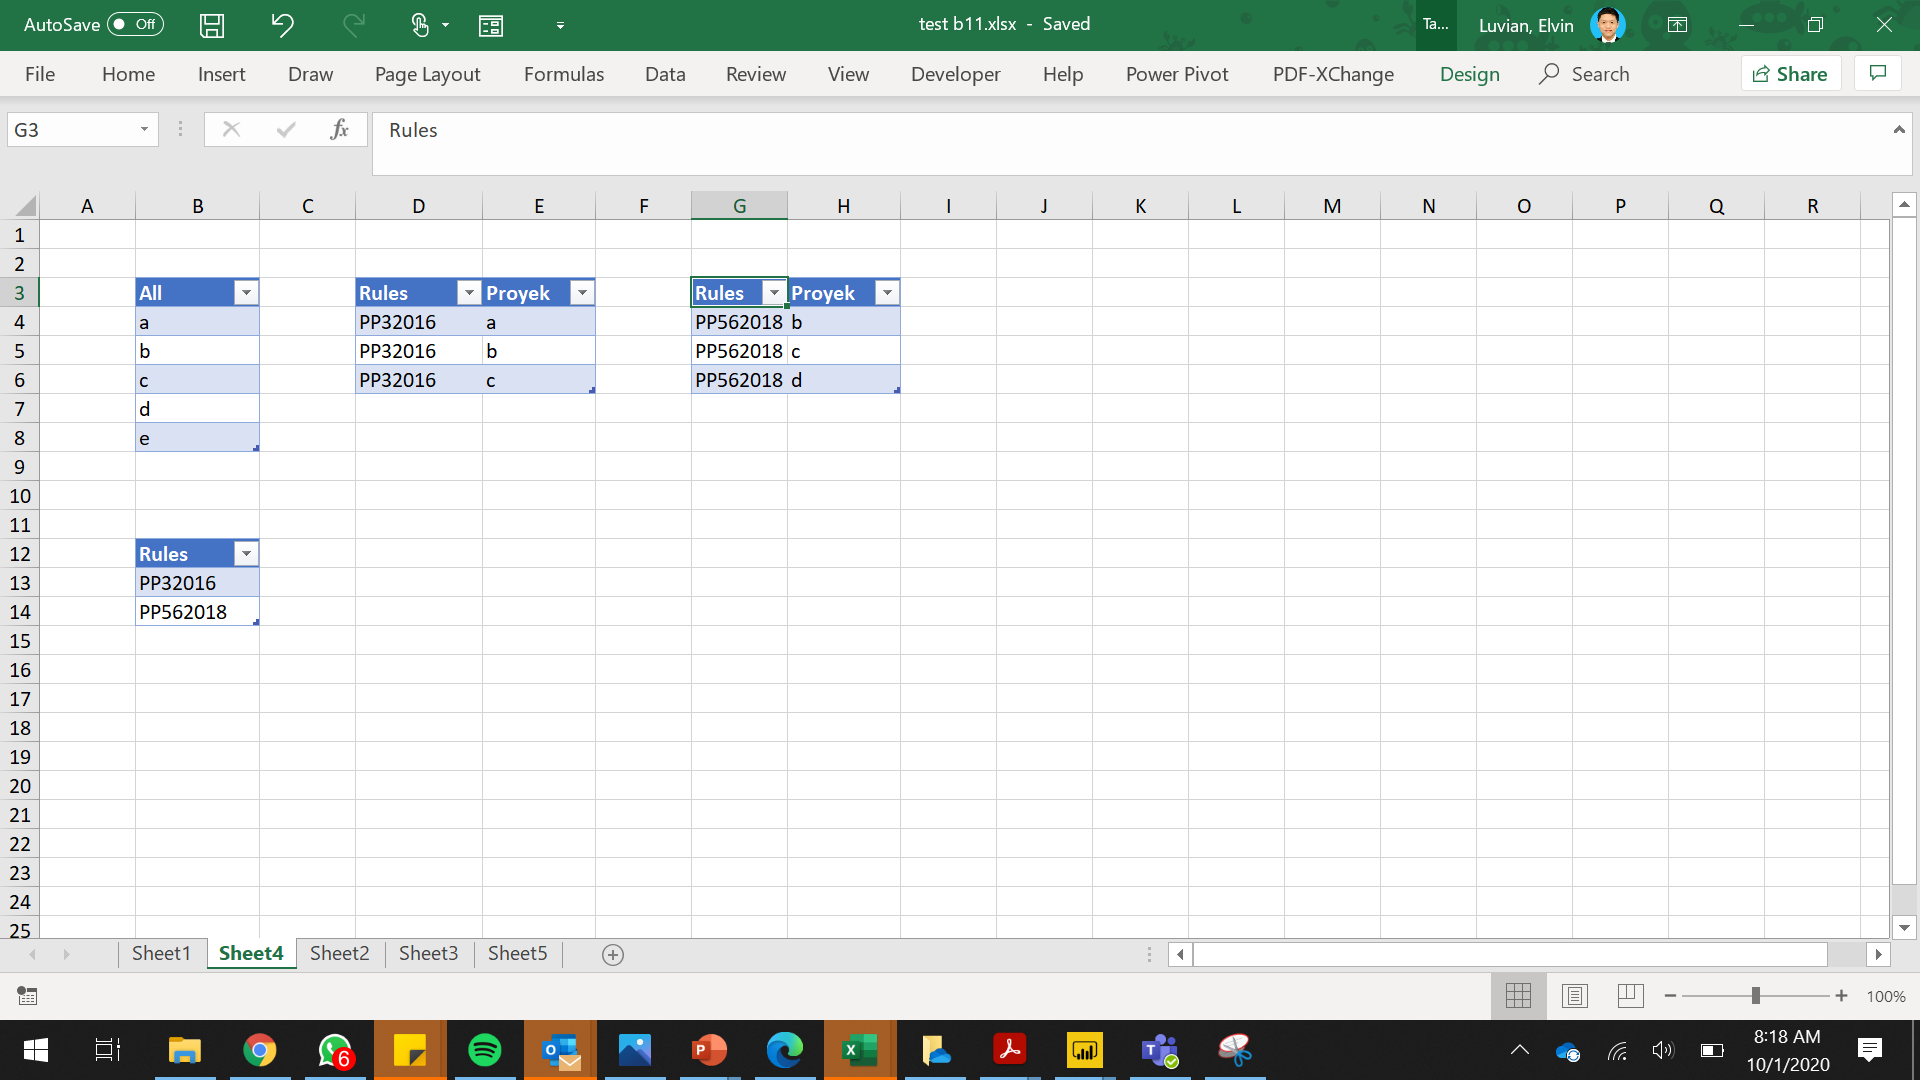The image size is (1920, 1080).
Task: Toggle AutoSave switch
Action: pyautogui.click(x=135, y=24)
